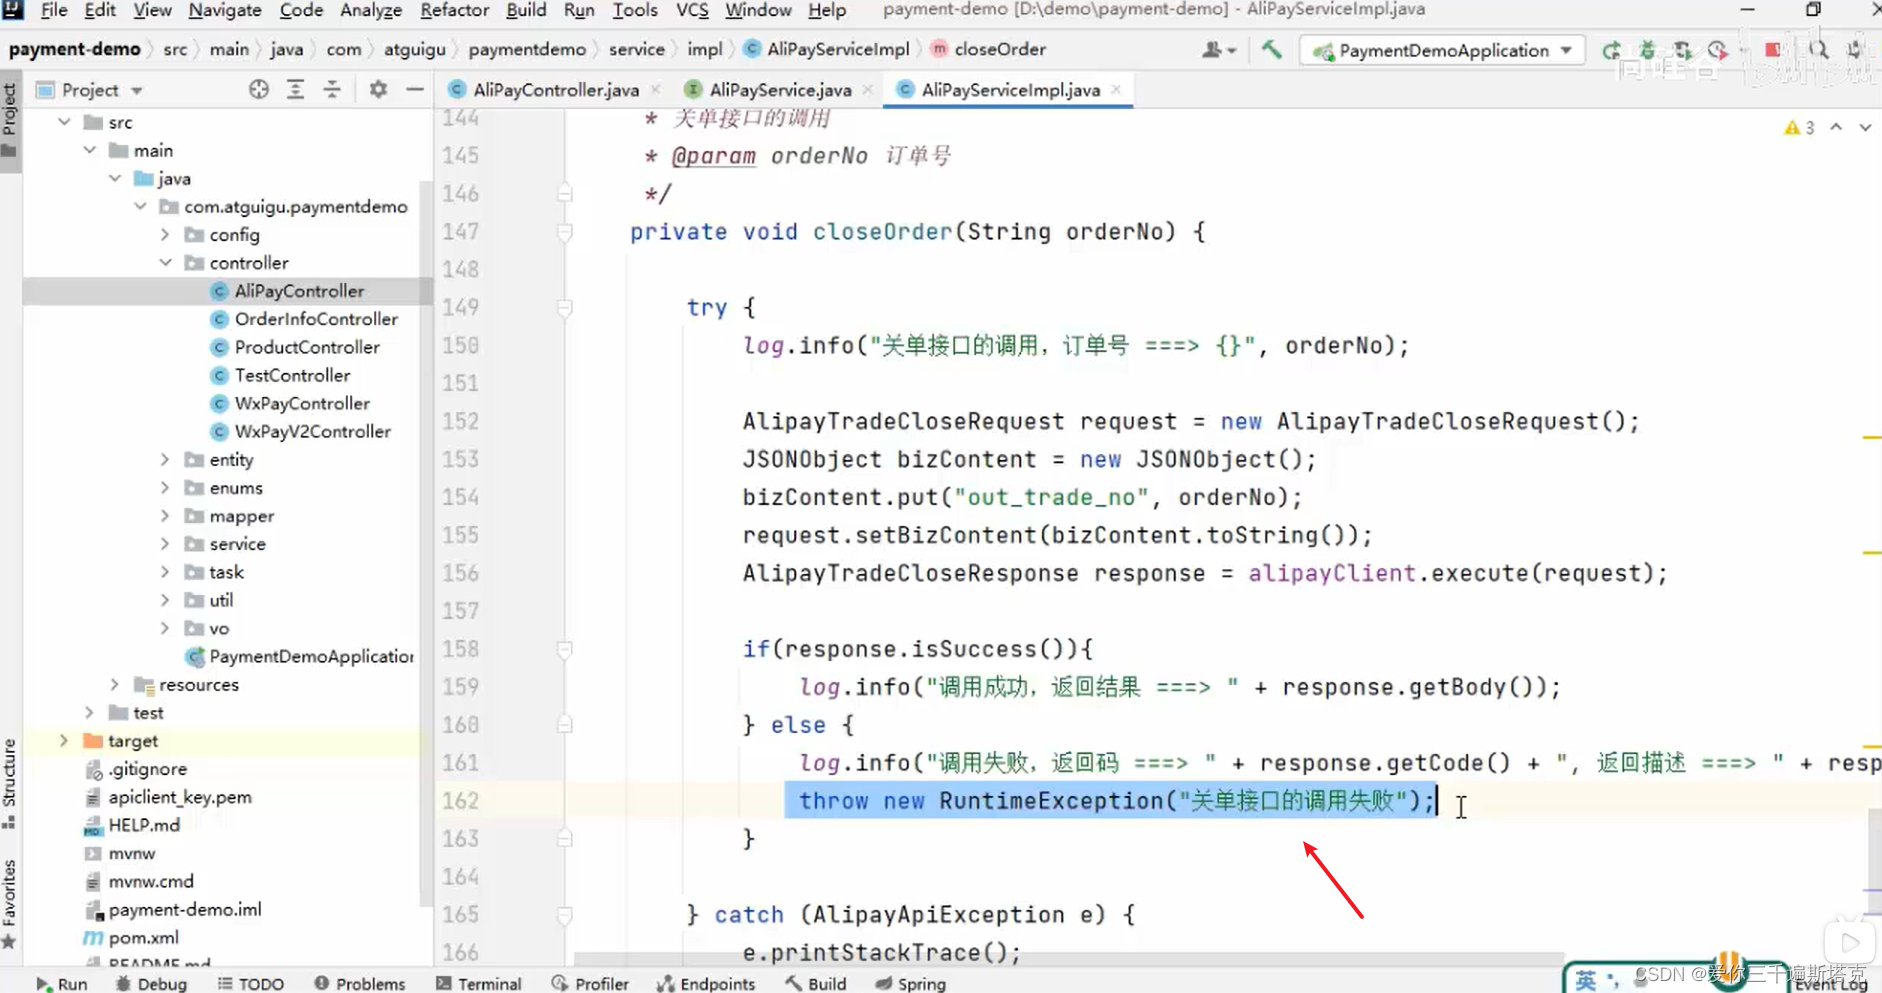Open the TODO tool window
This screenshot has height=993, width=1882.
[x=251, y=983]
